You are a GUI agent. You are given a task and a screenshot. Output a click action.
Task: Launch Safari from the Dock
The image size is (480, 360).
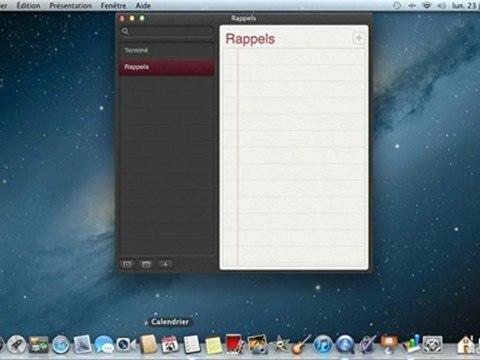coord(60,344)
